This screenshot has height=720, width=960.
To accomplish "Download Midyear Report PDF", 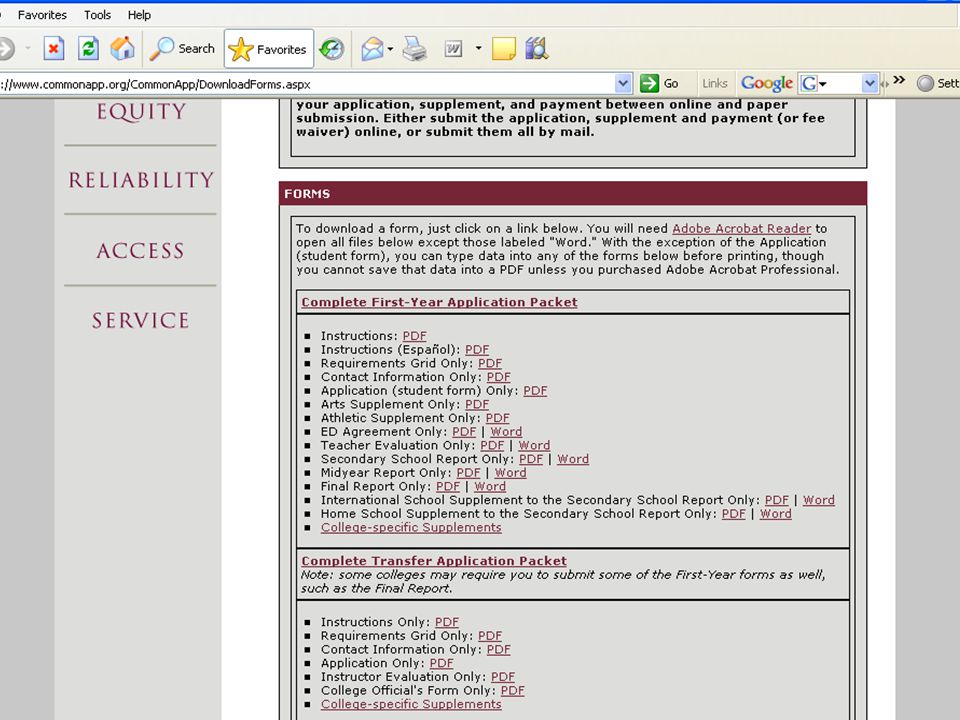I will (x=468, y=473).
